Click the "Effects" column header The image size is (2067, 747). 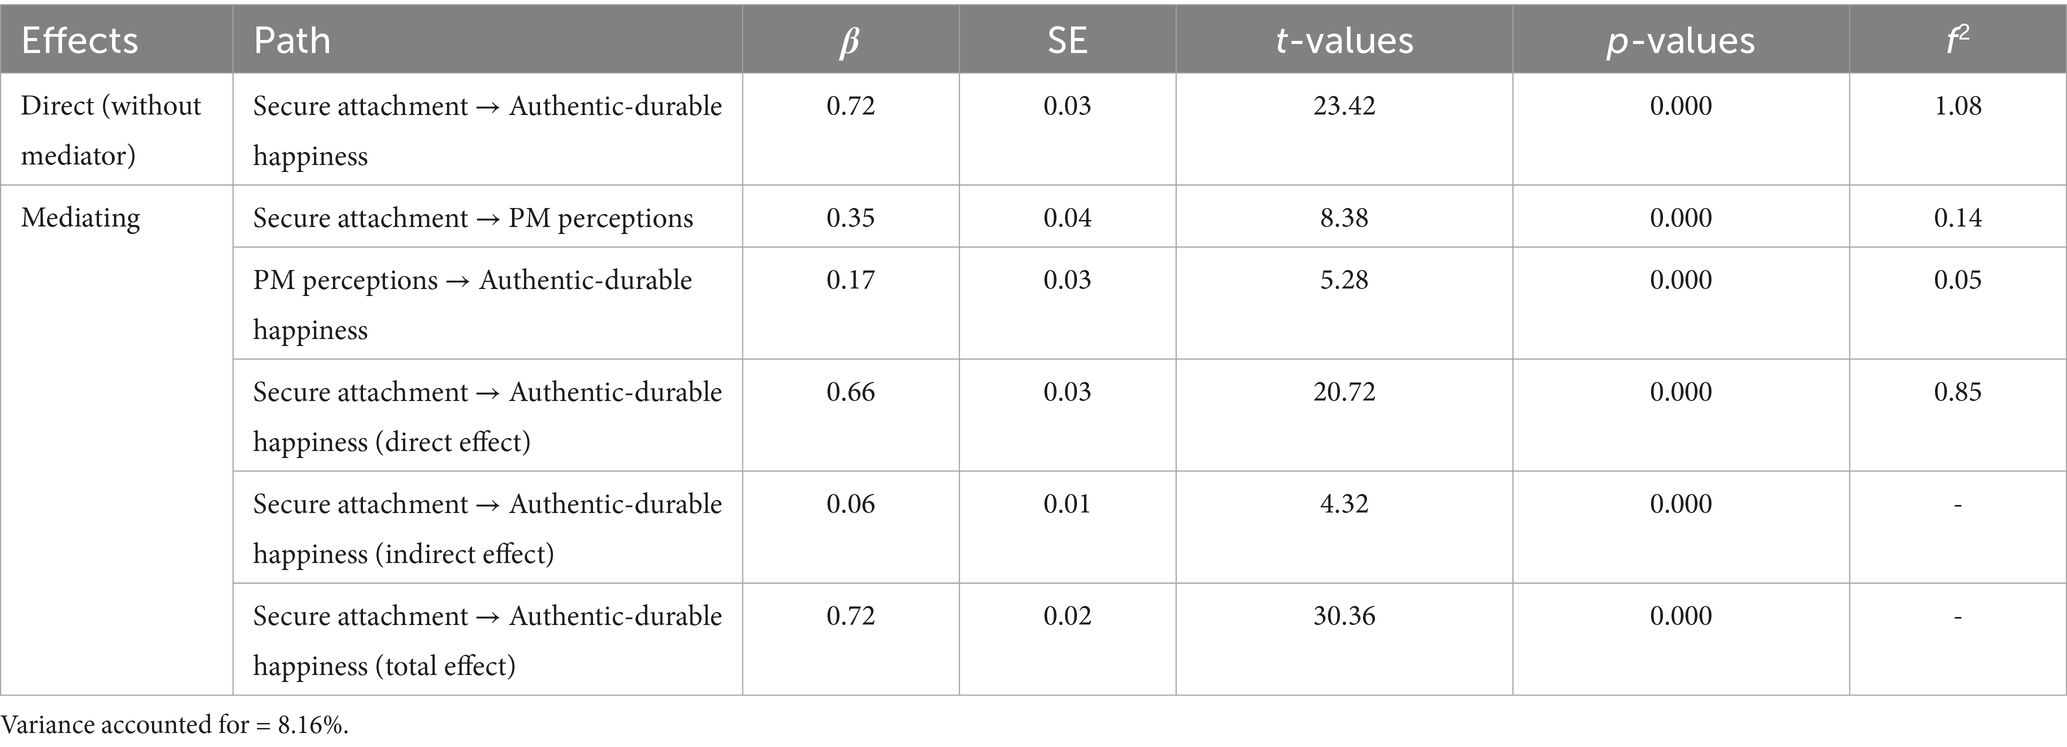(x=80, y=40)
